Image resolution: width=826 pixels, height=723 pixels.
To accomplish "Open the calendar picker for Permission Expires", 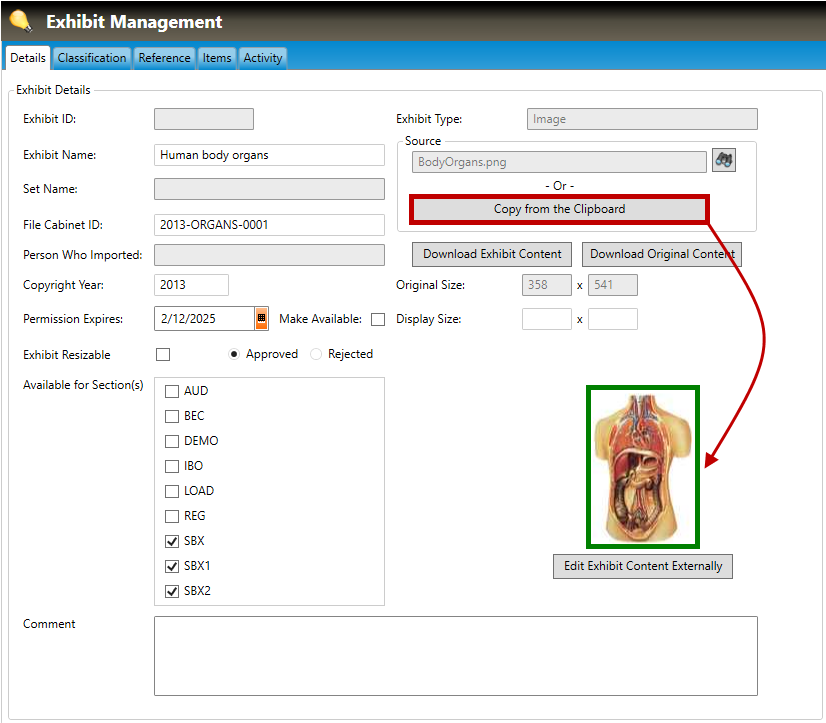I will [x=261, y=319].
